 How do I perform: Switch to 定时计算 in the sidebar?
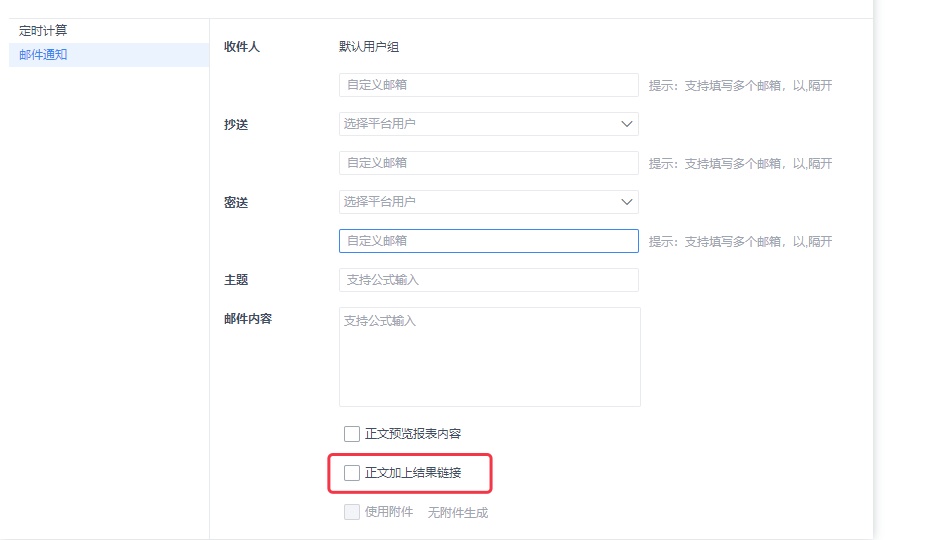coord(43,30)
